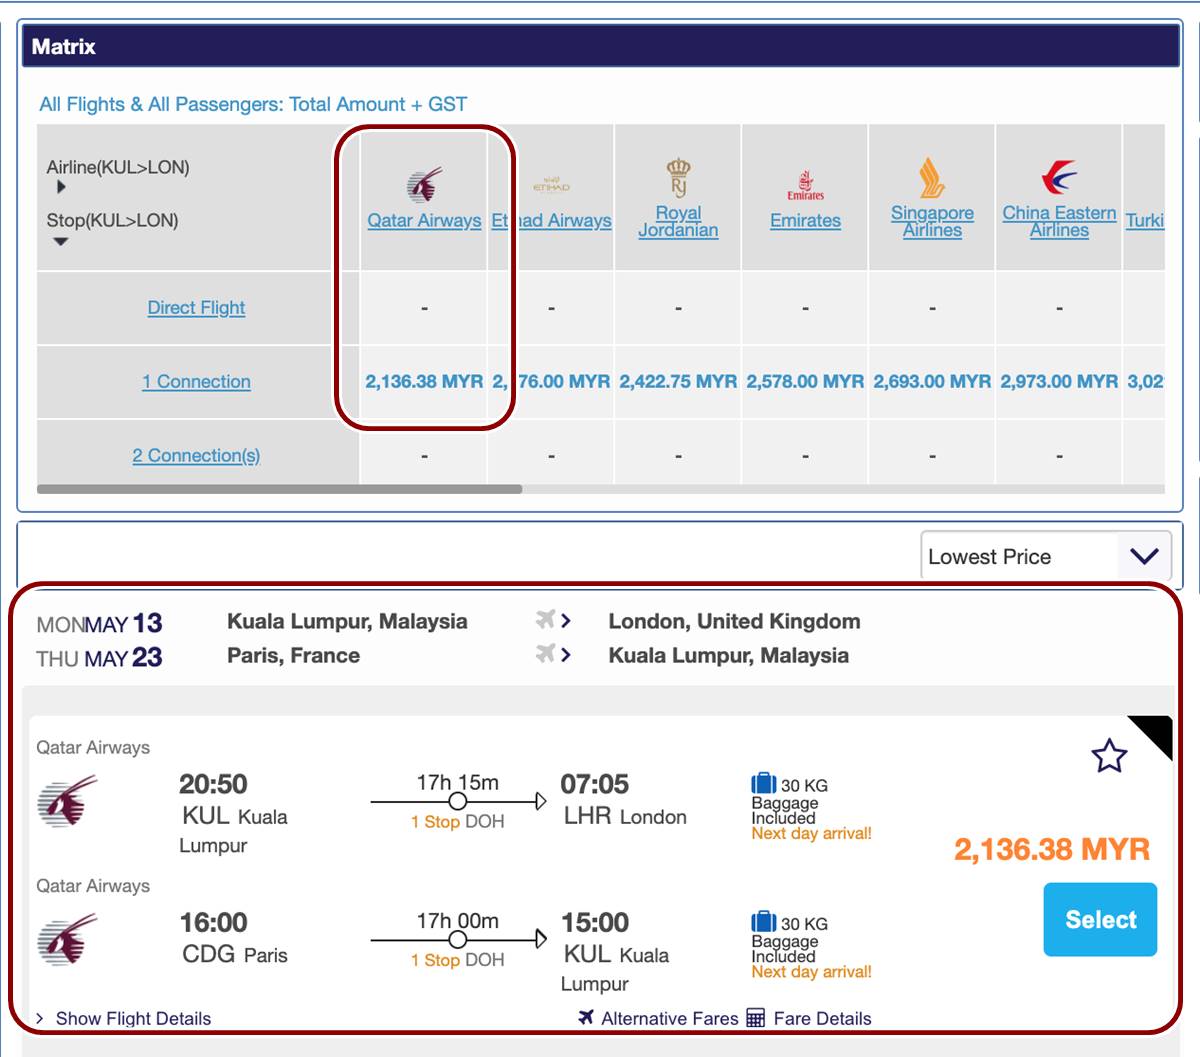The width and height of the screenshot is (1200, 1057).
Task: Click the 20:50 departure time
Action: (213, 784)
